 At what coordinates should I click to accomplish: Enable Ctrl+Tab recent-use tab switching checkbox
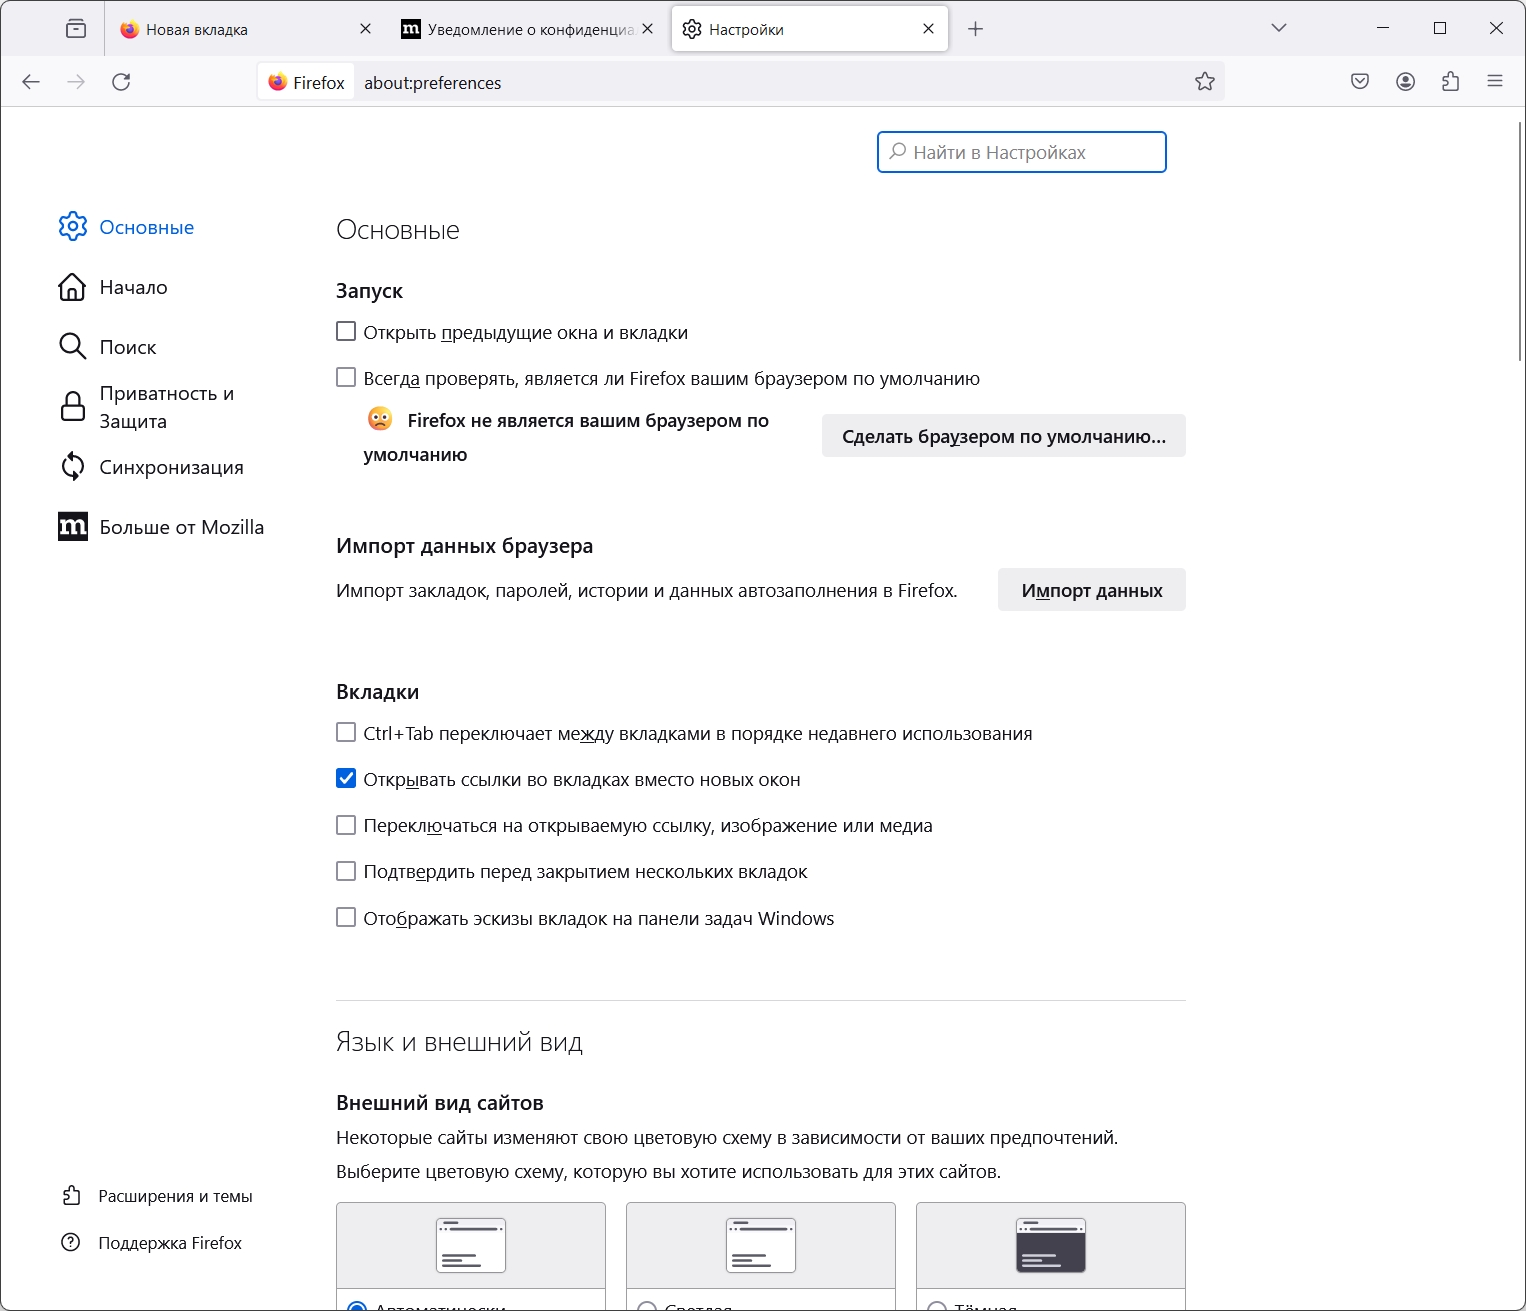pos(346,732)
